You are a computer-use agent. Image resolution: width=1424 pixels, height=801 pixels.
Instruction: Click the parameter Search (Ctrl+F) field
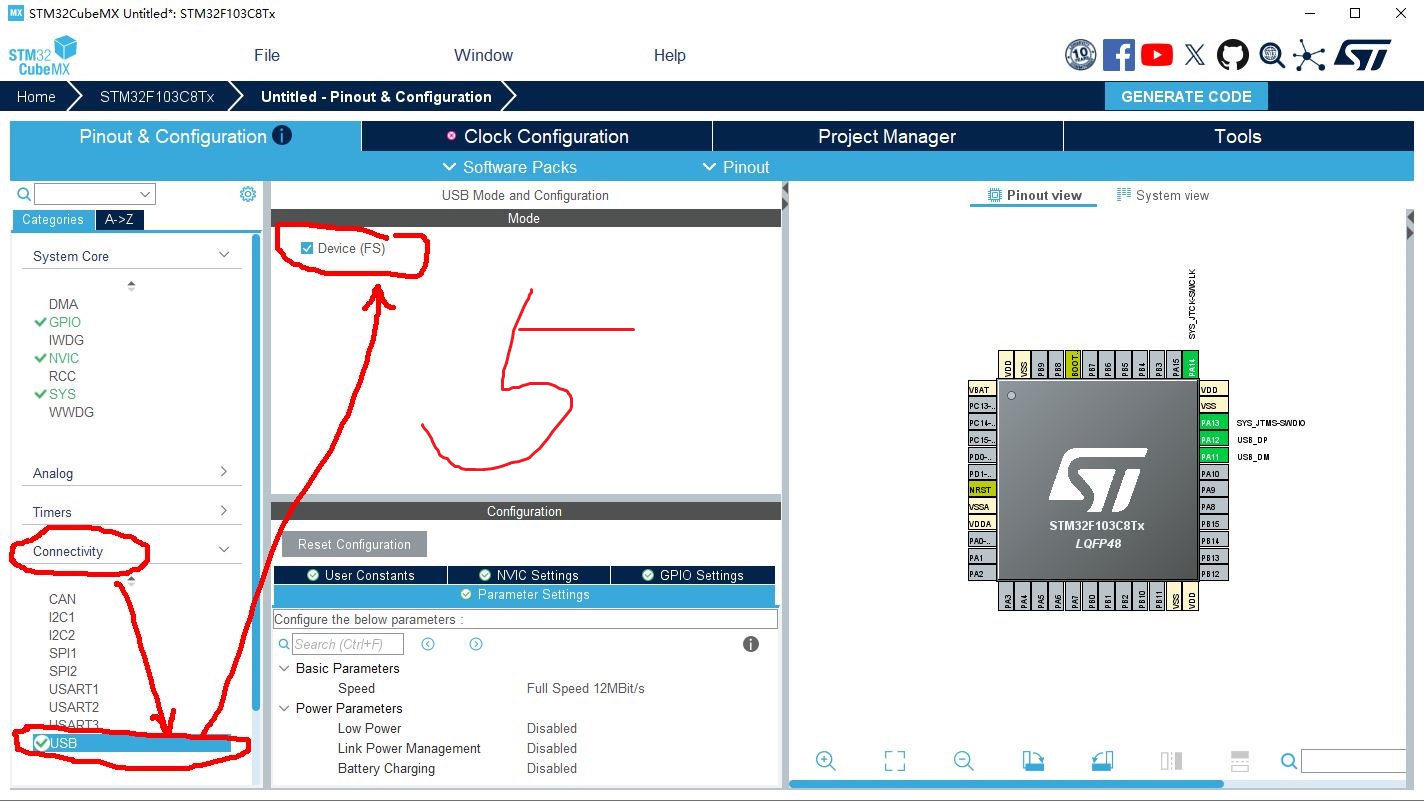[348, 644]
